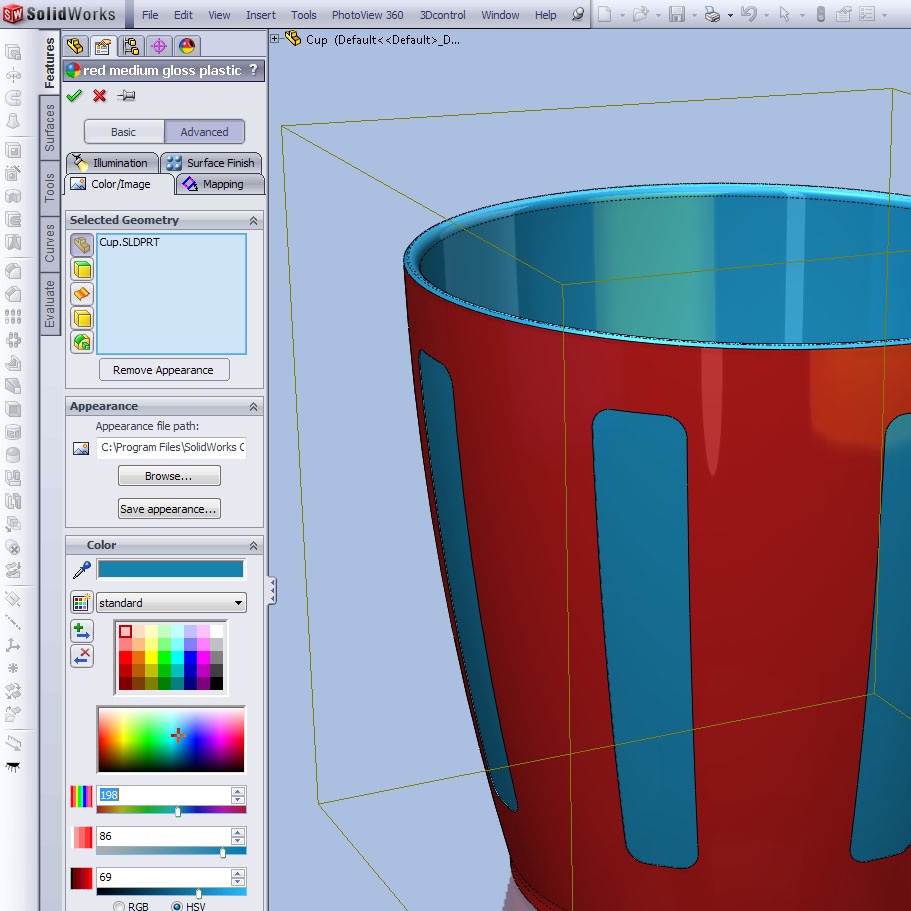Screen dimensions: 911x911
Task: Click Undo toolbar icon
Action: tap(749, 14)
